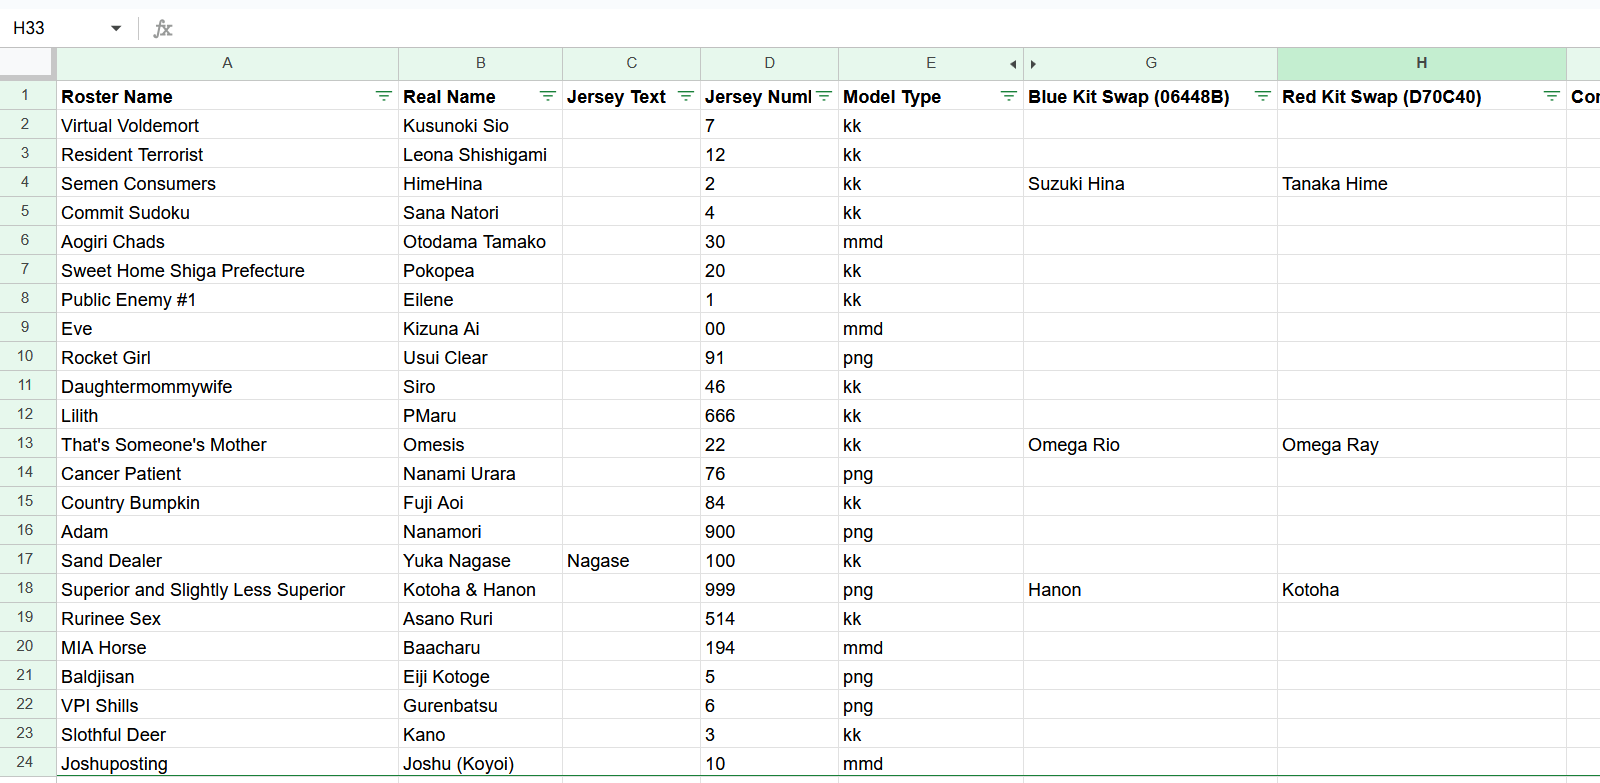Open the Jersey Number column filter
This screenshot has height=783, width=1600.
click(x=823, y=96)
